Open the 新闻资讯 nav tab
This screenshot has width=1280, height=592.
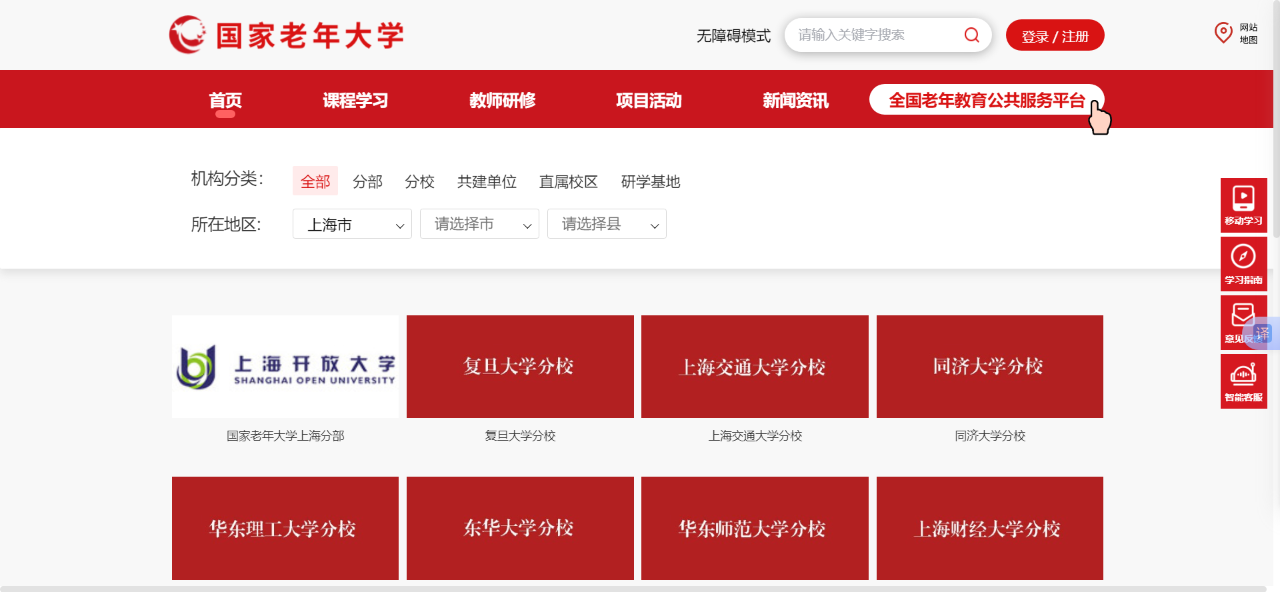pos(795,100)
